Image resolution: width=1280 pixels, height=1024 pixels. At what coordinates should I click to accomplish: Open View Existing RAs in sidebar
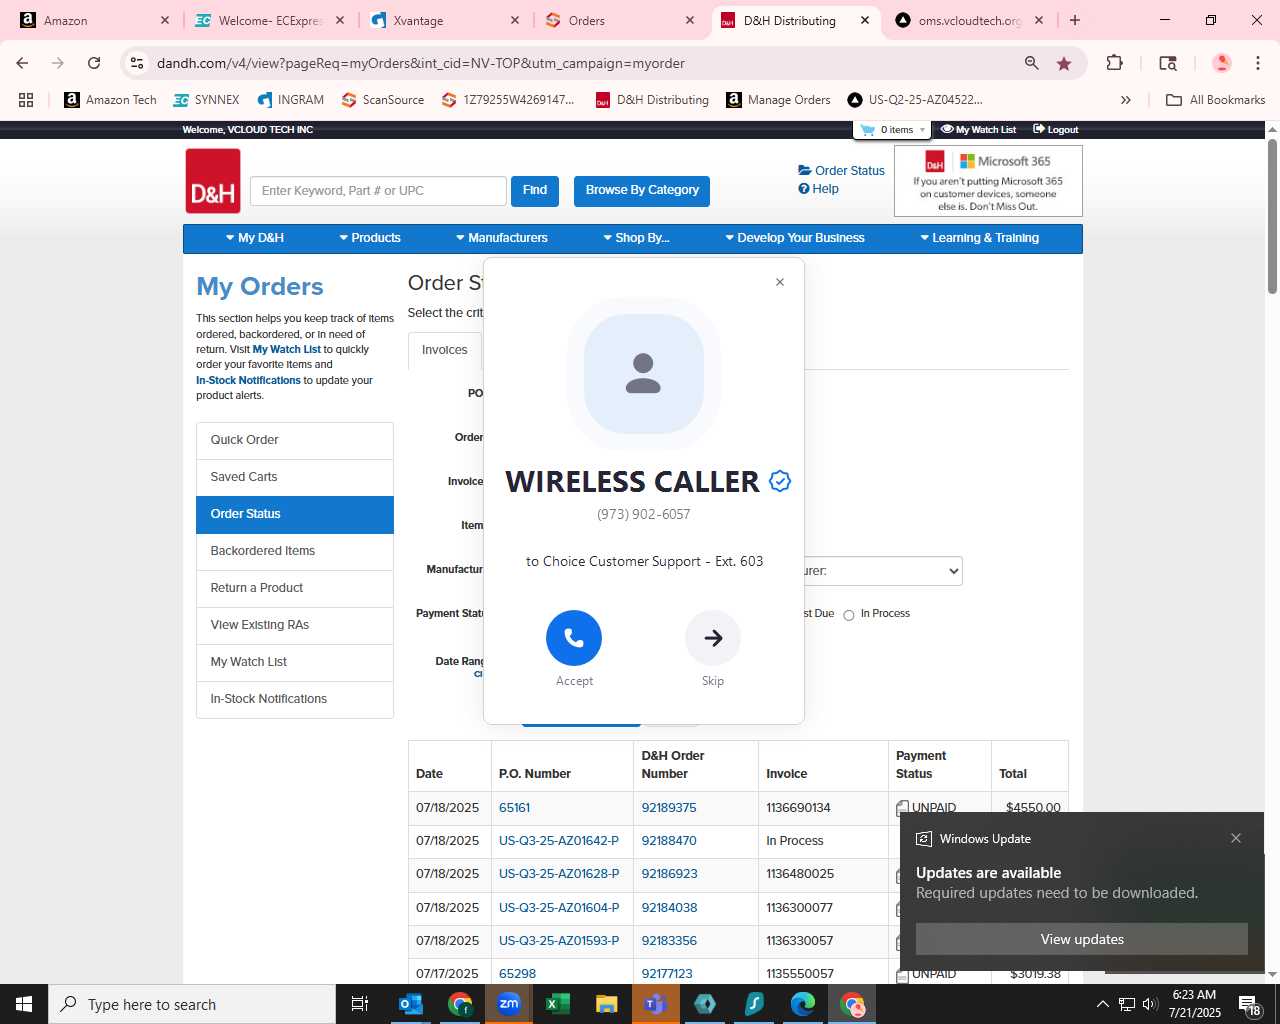(295, 626)
